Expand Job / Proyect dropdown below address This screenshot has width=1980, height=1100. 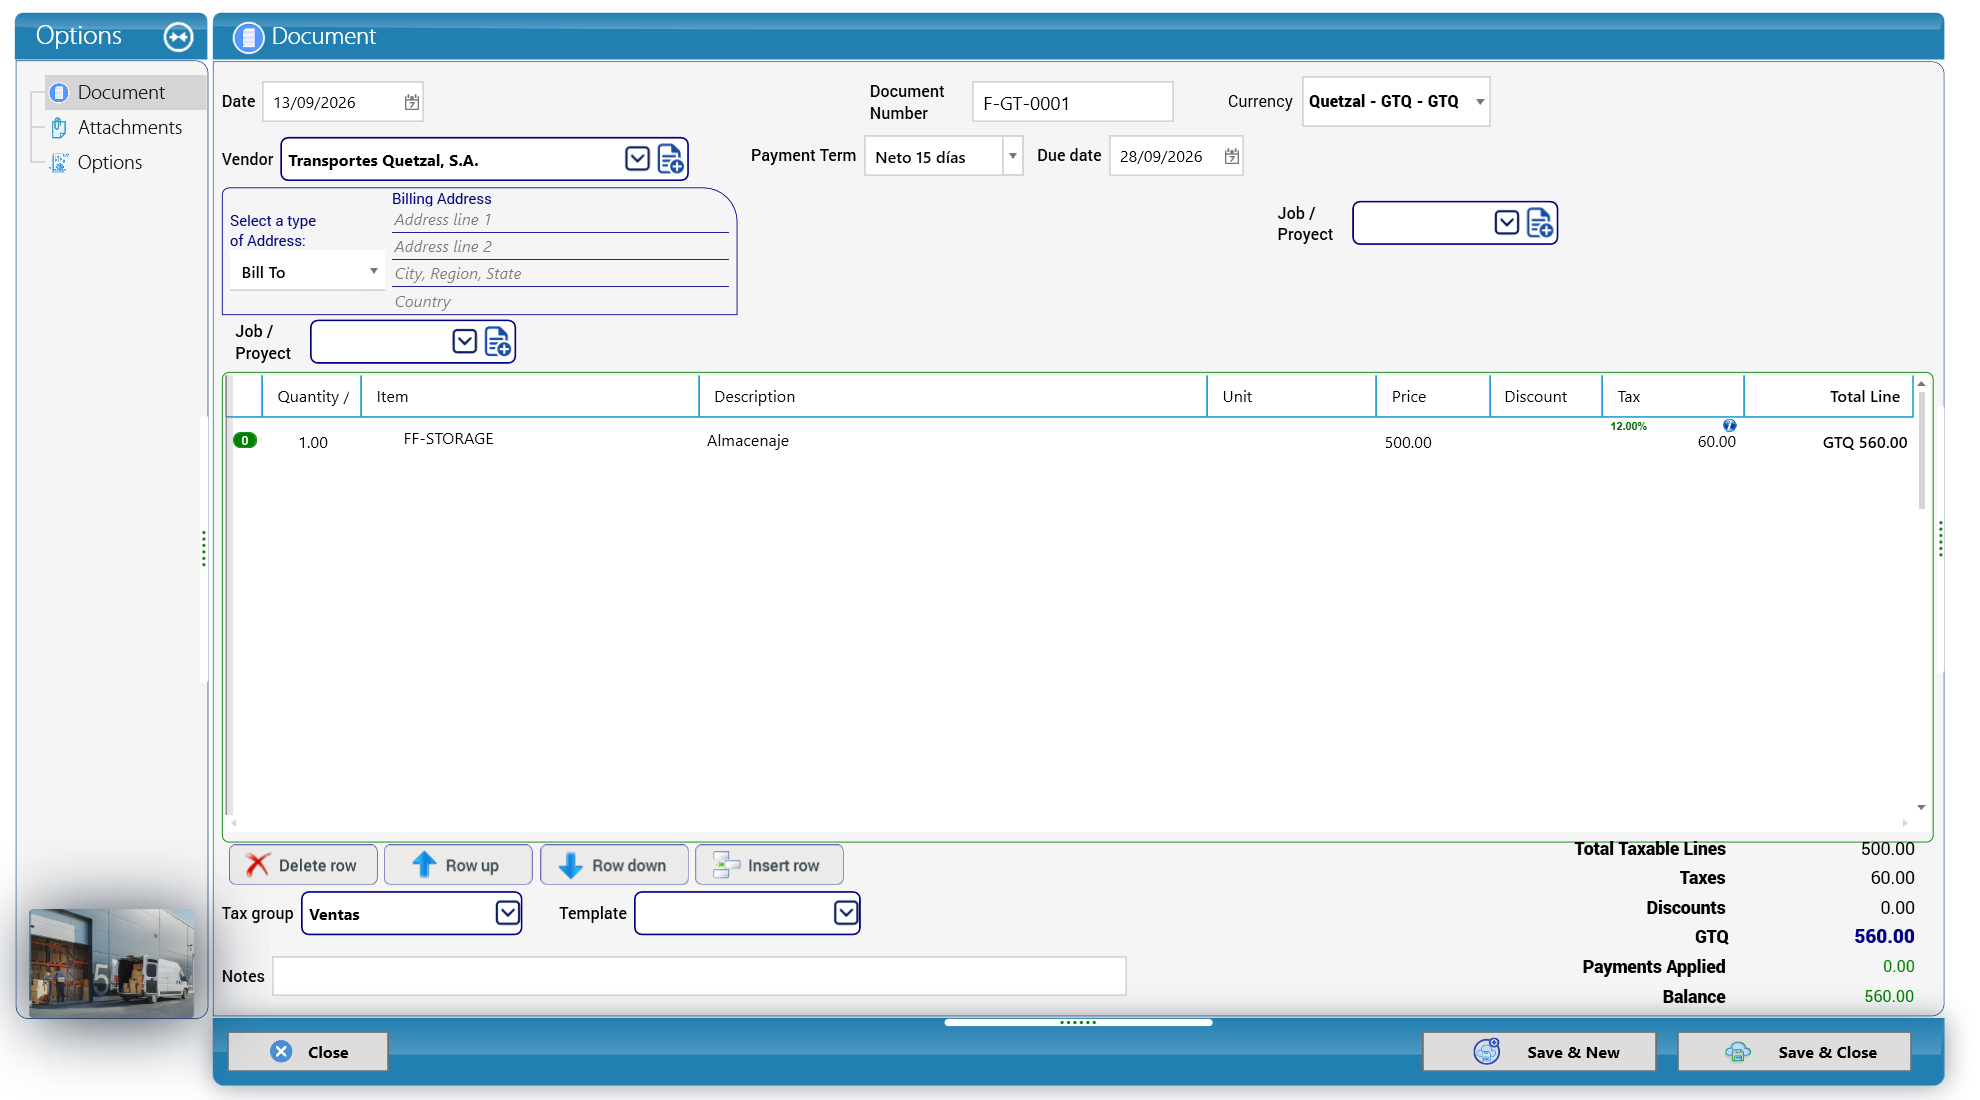coord(464,342)
